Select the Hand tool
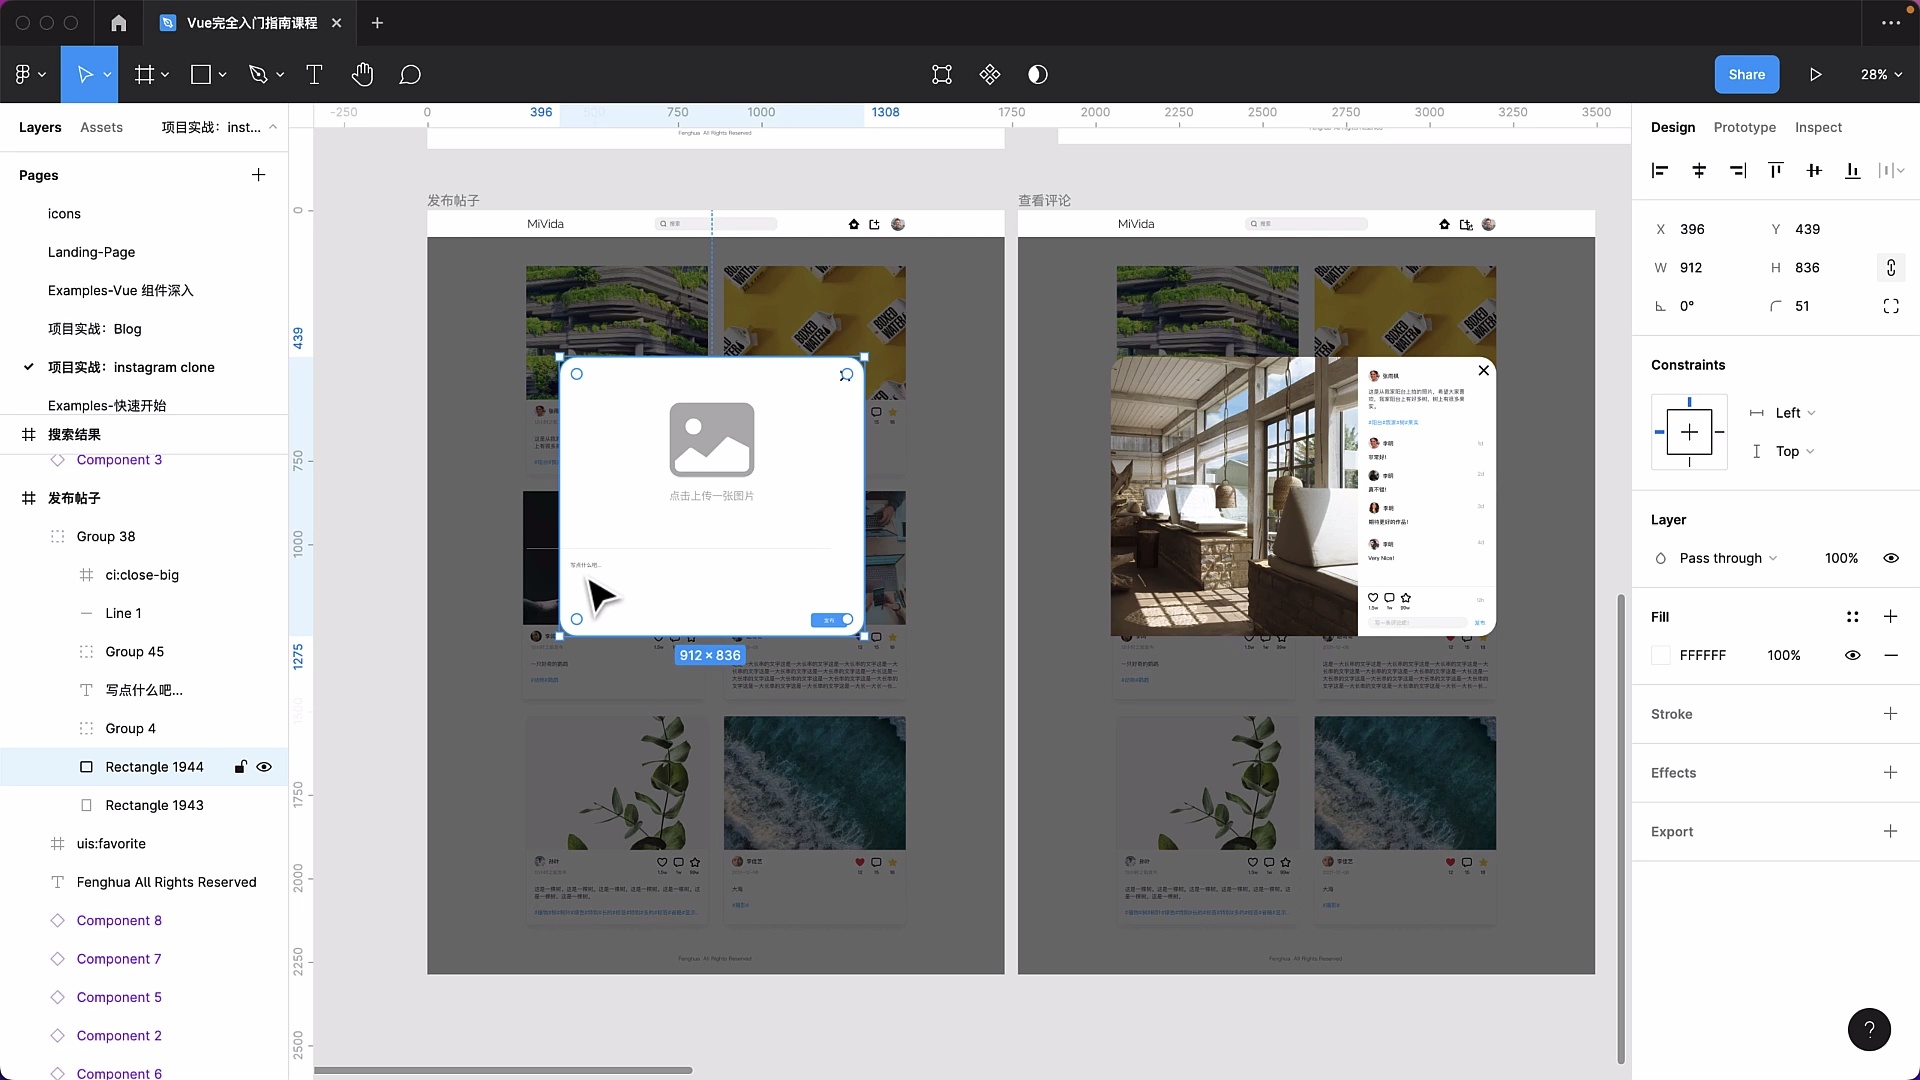Screen dimensions: 1920x1080 362,75
